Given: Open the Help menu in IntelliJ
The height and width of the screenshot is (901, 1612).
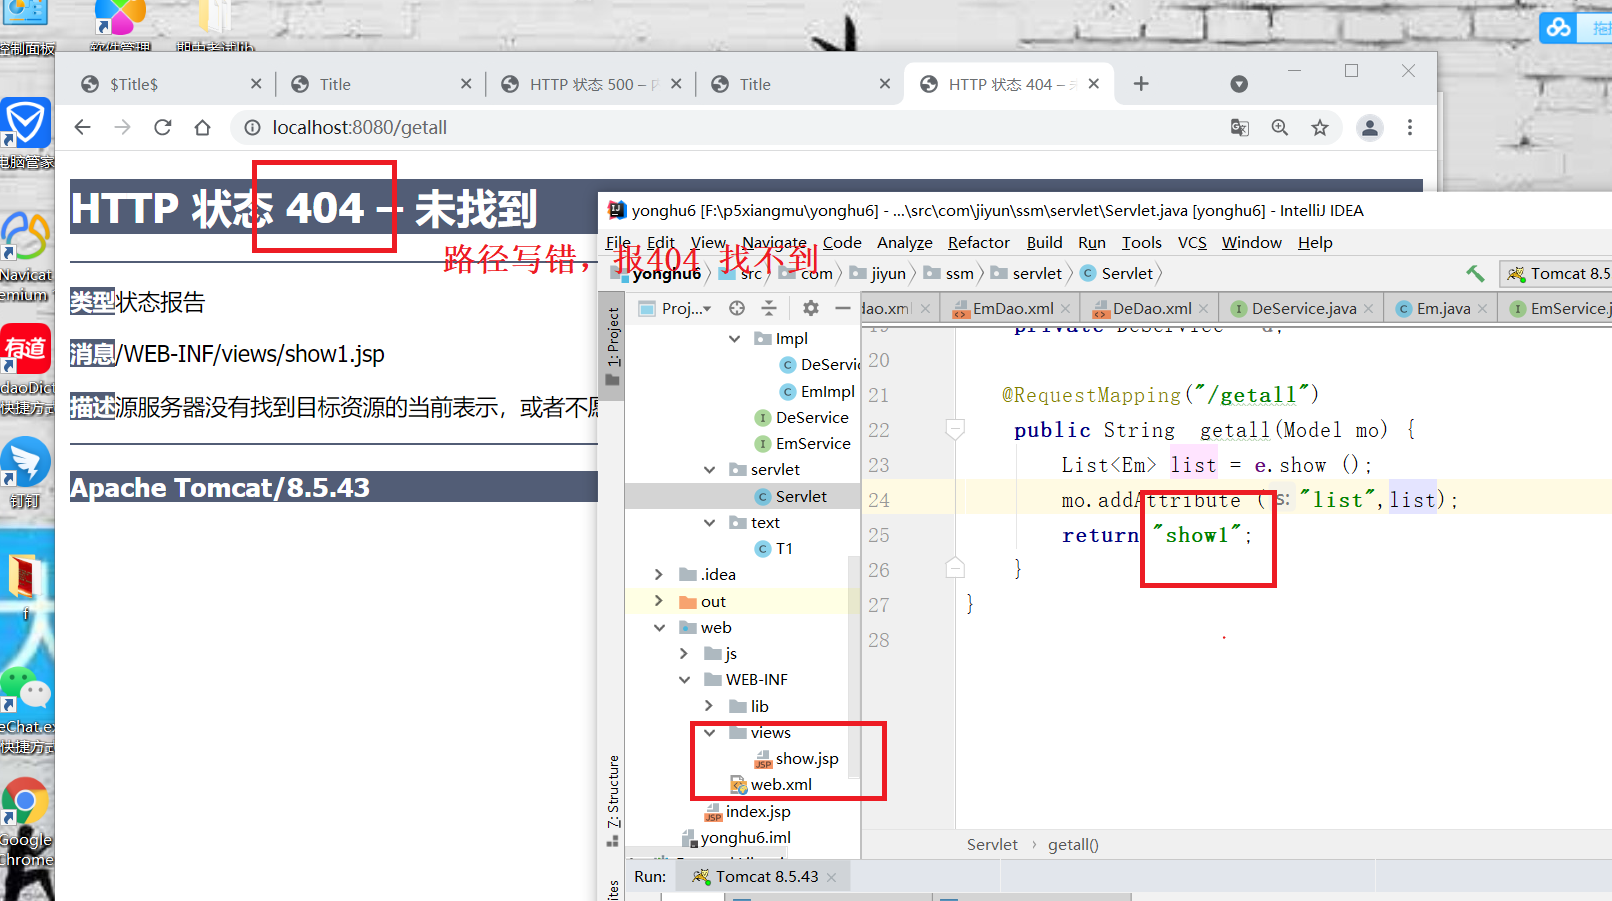Looking at the screenshot, I should (x=1315, y=242).
